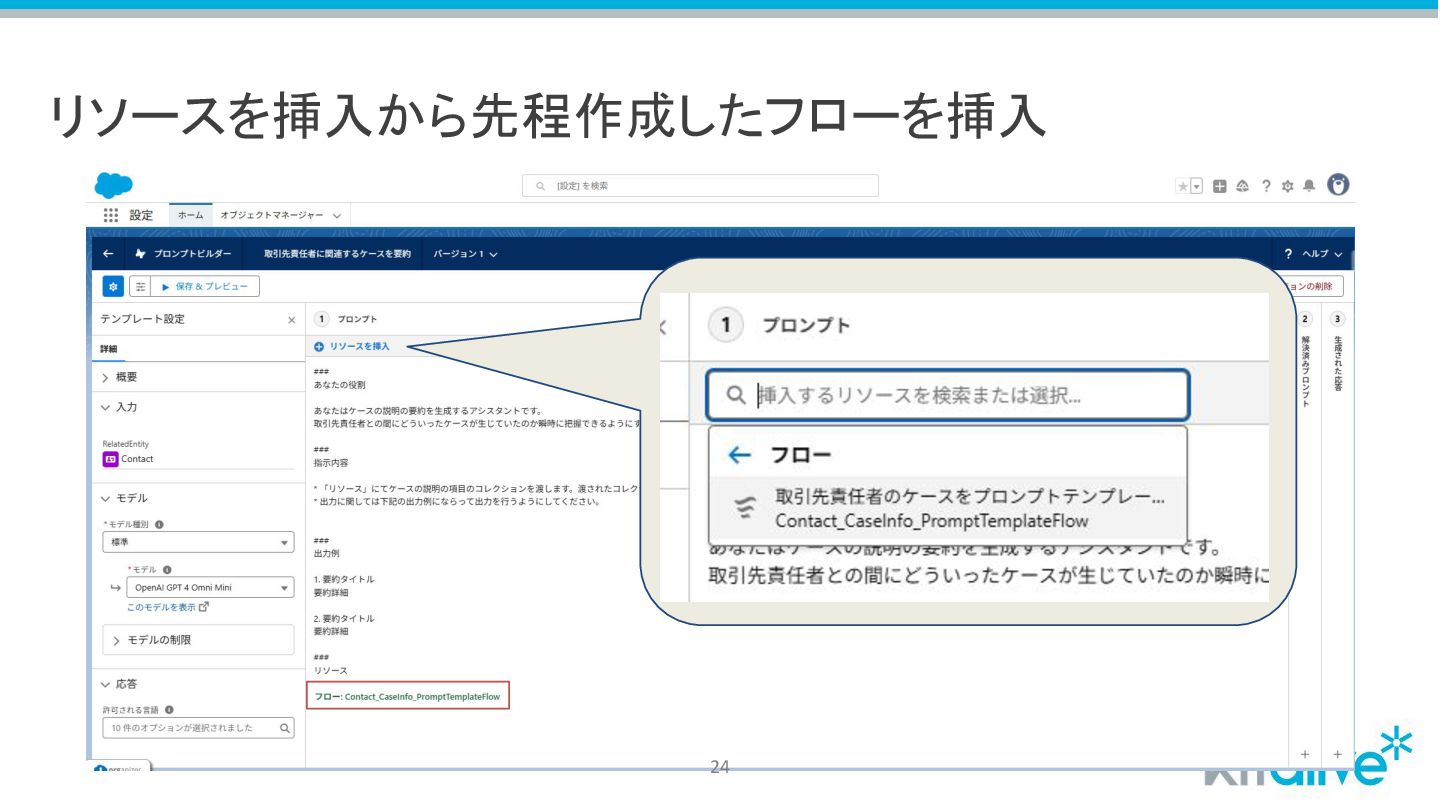The width and height of the screenshot is (1440, 810).
Task: Switch to オブジェクトマネージャー tab
Action: click(x=273, y=216)
